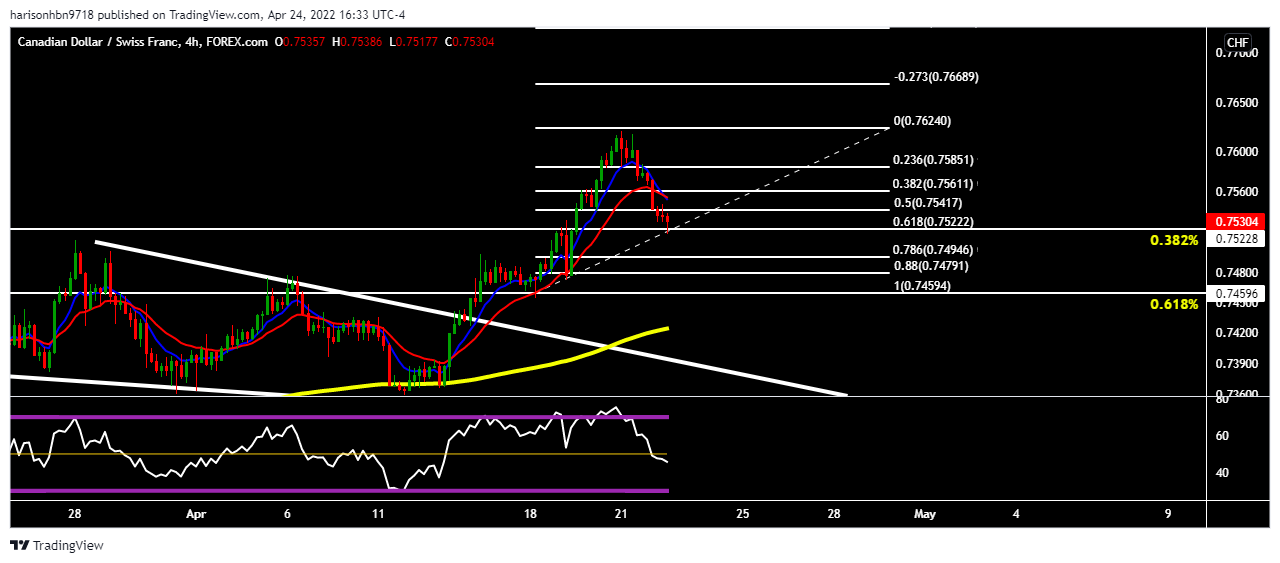
Task: Click the CHF currency badge
Action: point(1238,42)
